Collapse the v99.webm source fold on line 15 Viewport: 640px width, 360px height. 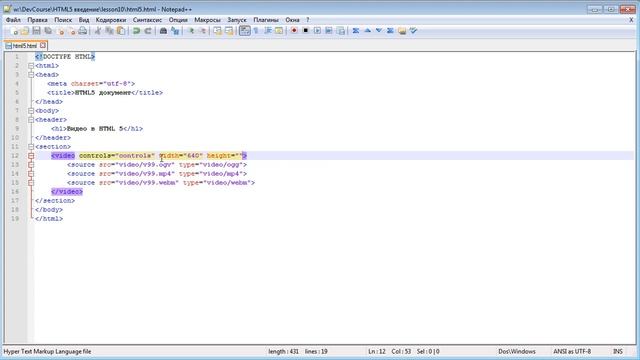31,183
